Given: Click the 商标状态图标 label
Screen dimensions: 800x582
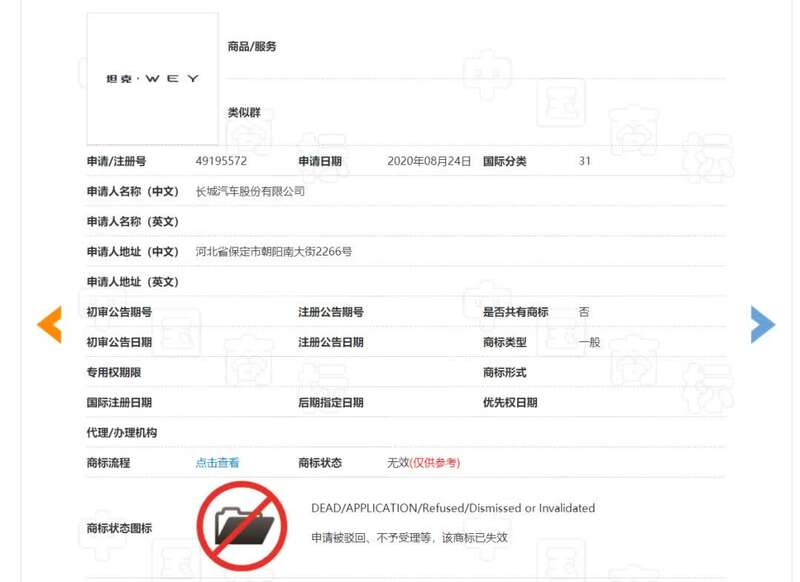Looking at the screenshot, I should pyautogui.click(x=119, y=528).
